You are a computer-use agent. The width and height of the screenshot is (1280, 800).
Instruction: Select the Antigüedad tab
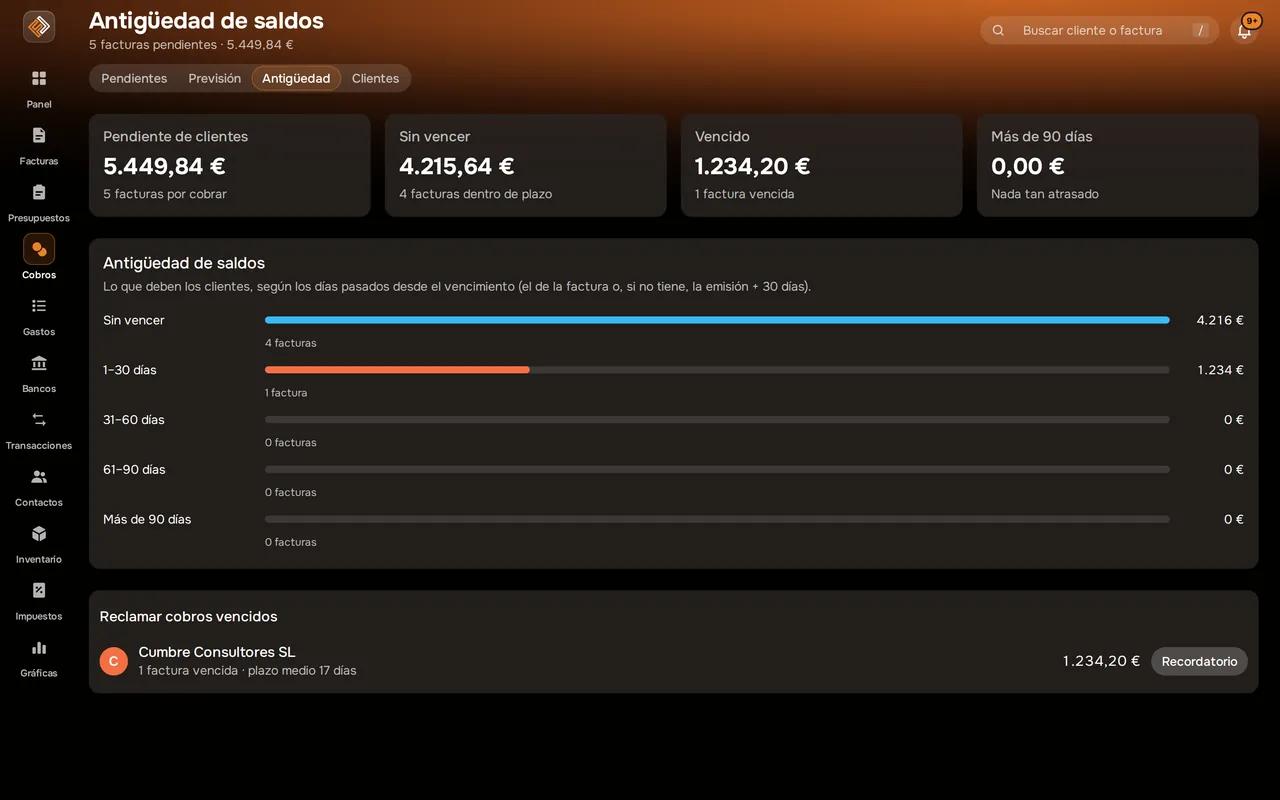(296, 78)
